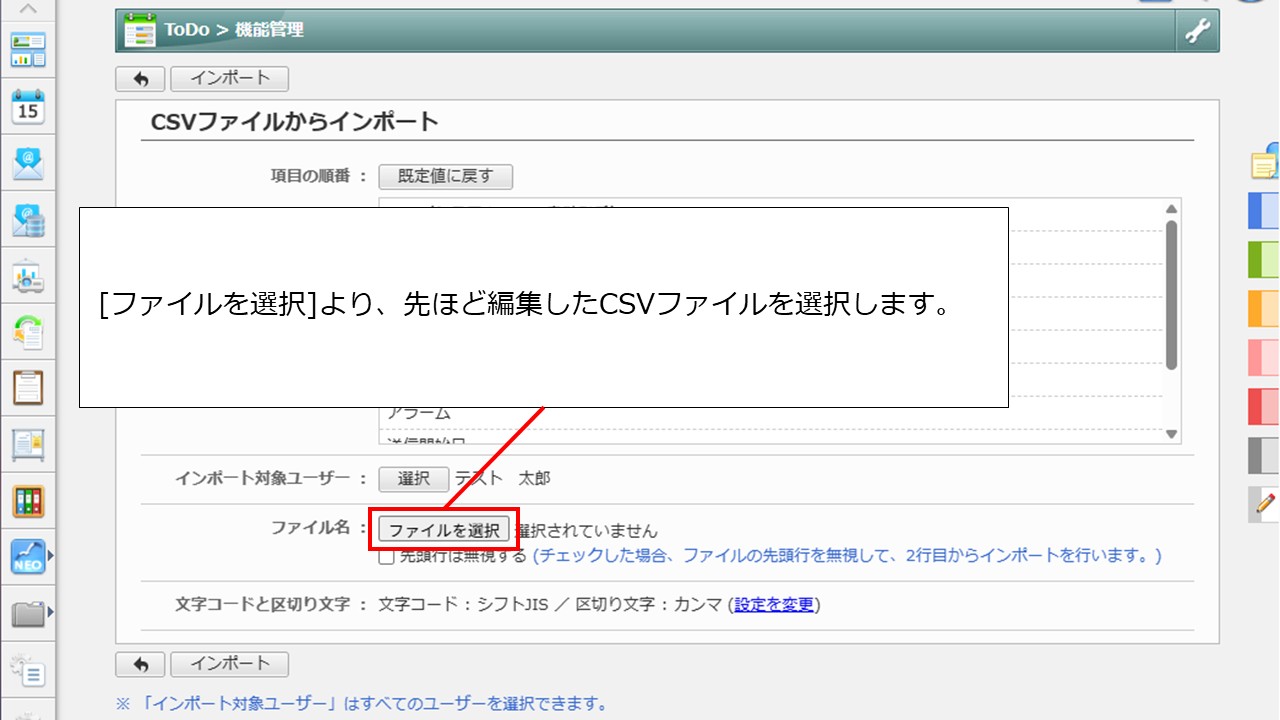Open the colored binders cabinet icon
This screenshot has height=720, width=1280.
(x=28, y=500)
